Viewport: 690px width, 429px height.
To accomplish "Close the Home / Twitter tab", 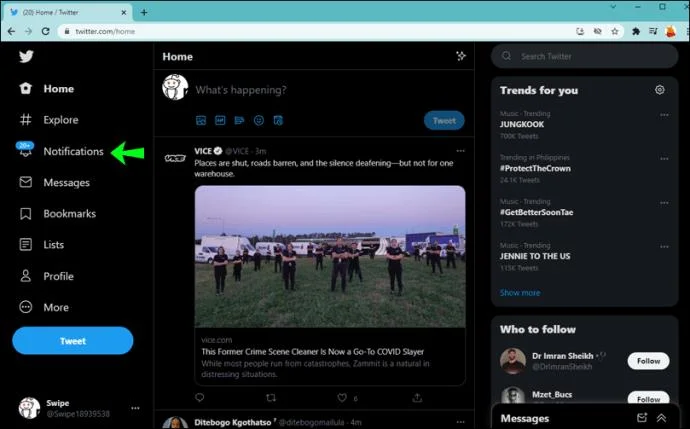I will (x=124, y=12).
